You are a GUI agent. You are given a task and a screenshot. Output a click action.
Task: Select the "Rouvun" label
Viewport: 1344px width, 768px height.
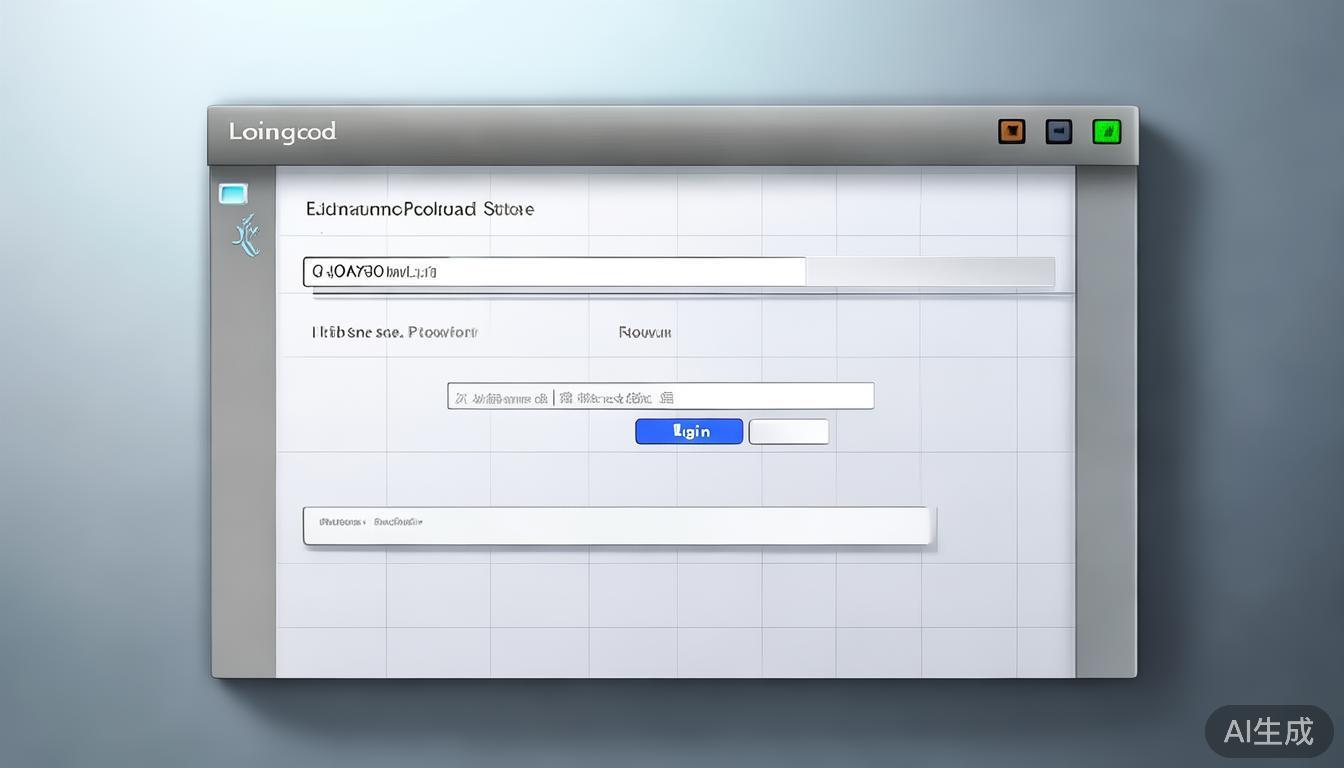click(x=645, y=332)
